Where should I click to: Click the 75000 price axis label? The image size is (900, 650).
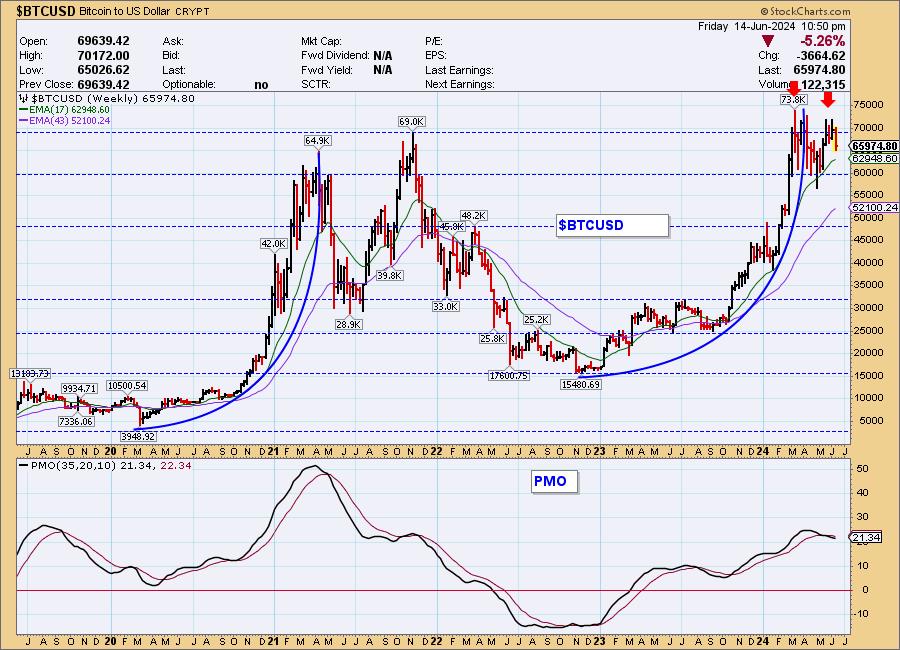[x=868, y=105]
